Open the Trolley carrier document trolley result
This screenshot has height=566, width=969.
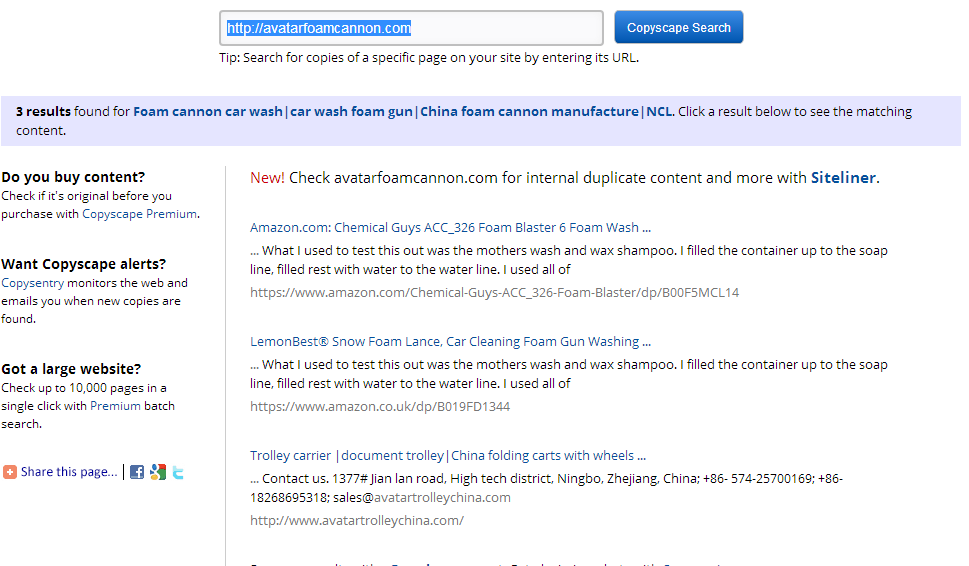coord(447,455)
